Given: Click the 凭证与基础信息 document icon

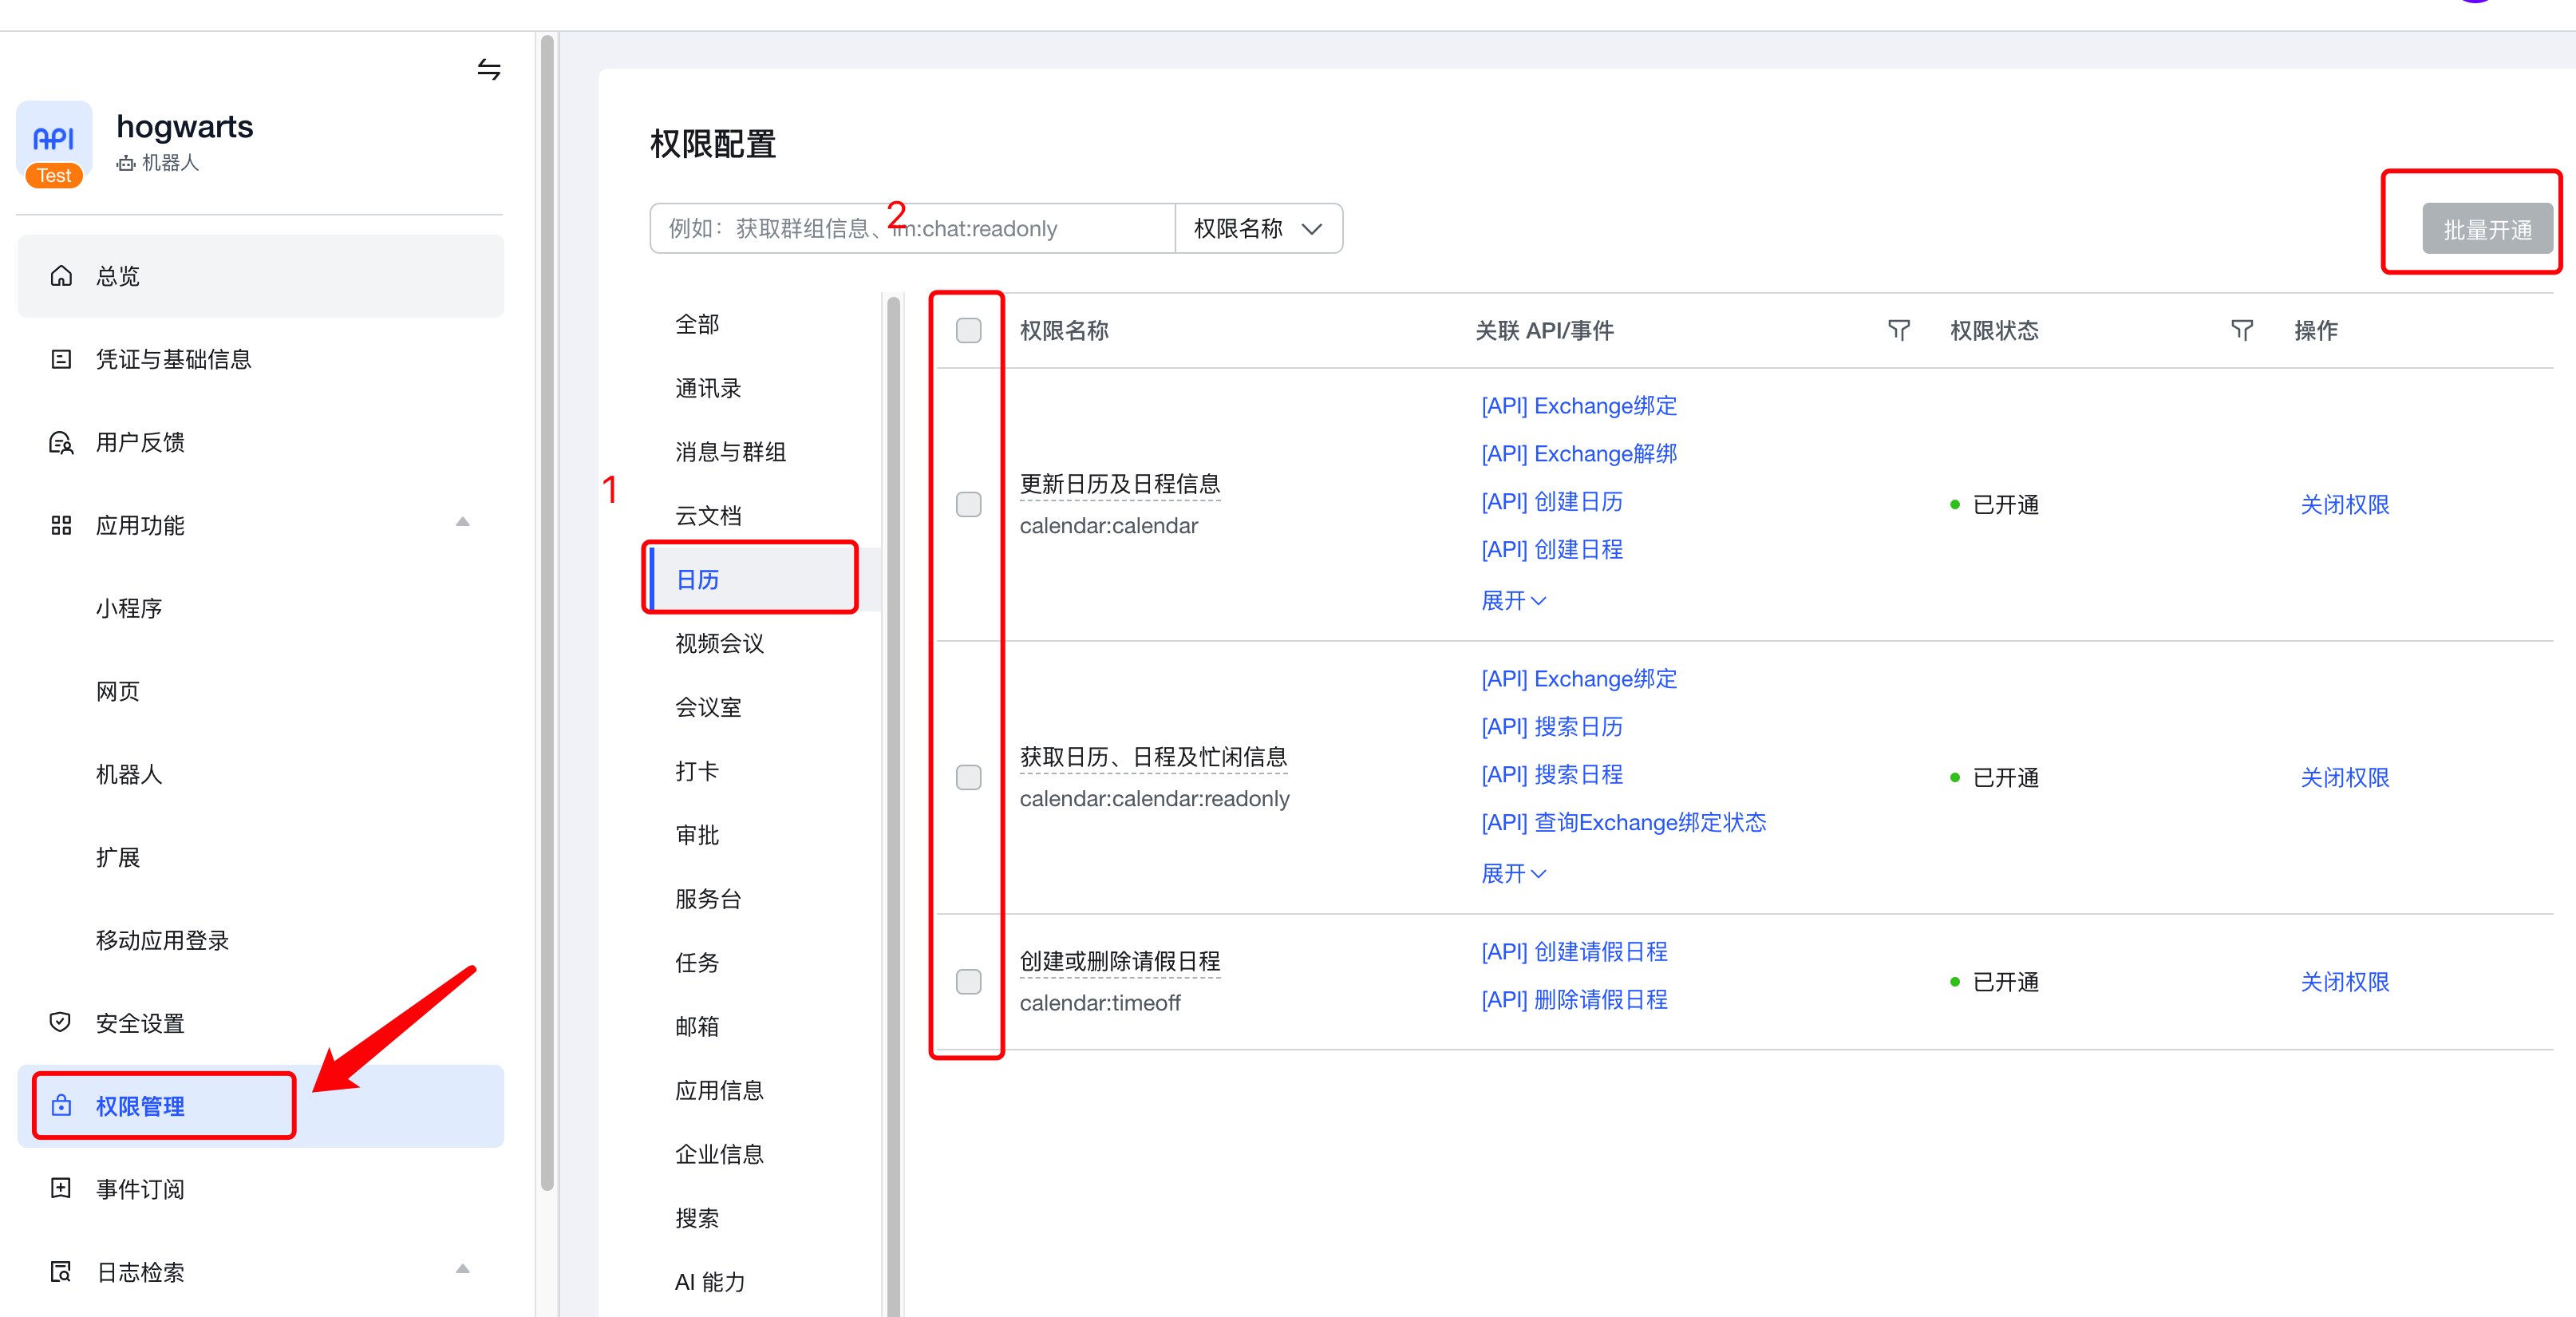Looking at the screenshot, I should (x=61, y=359).
